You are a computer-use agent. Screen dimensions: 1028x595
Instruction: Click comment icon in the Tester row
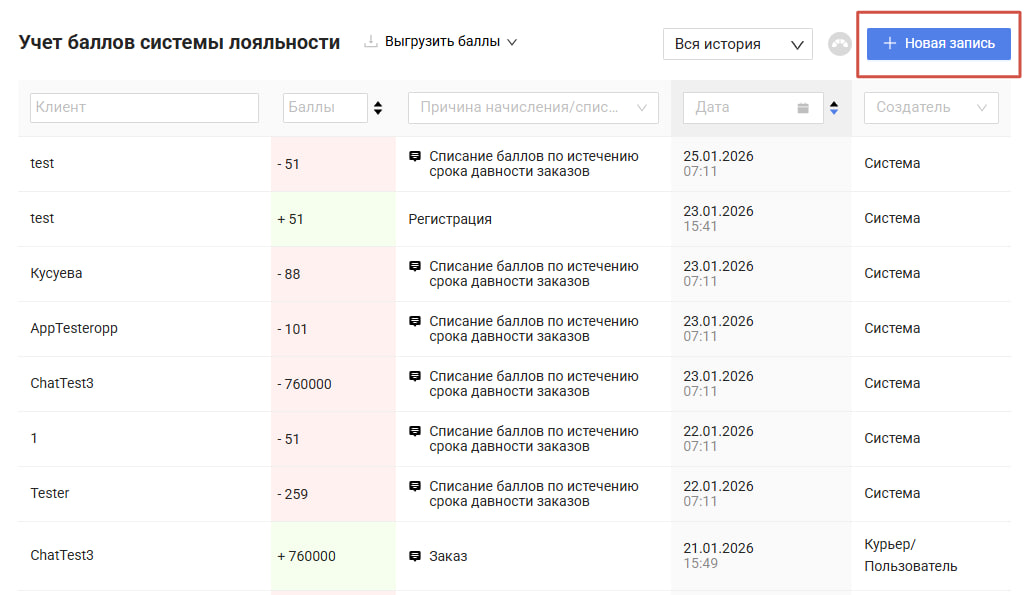(x=415, y=487)
